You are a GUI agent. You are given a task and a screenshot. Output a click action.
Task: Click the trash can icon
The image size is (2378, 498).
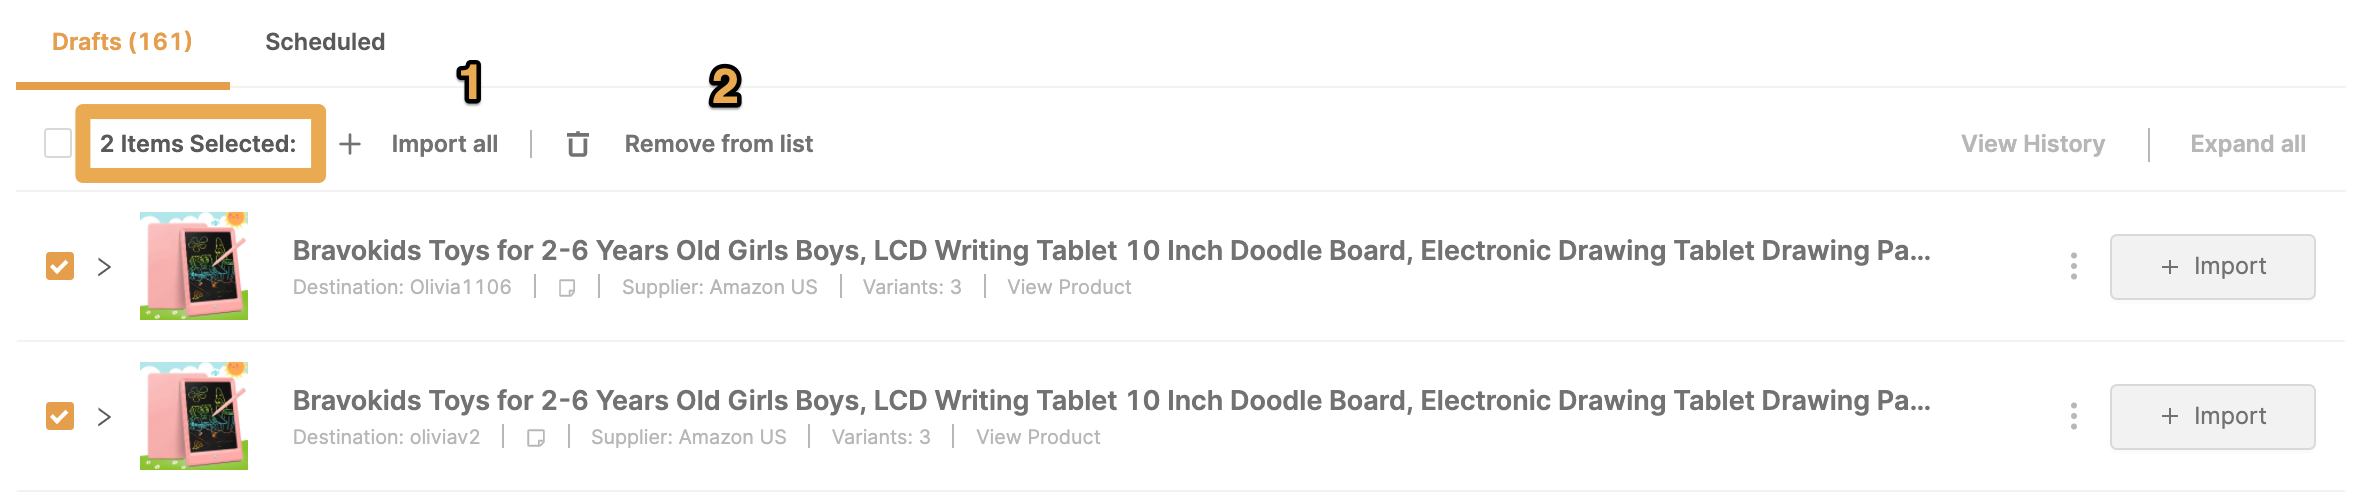(577, 144)
